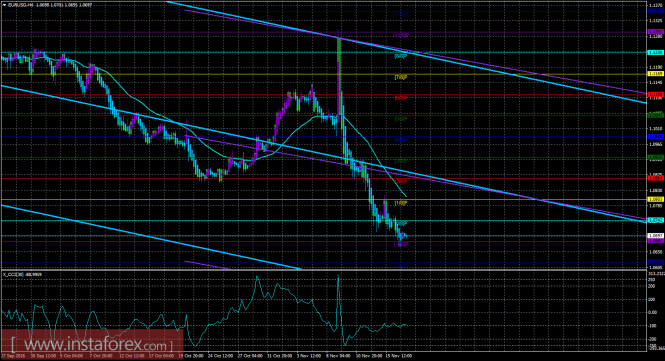Select the blue price tag near 1.0986
Screen dimensions: 665x361
(655, 136)
